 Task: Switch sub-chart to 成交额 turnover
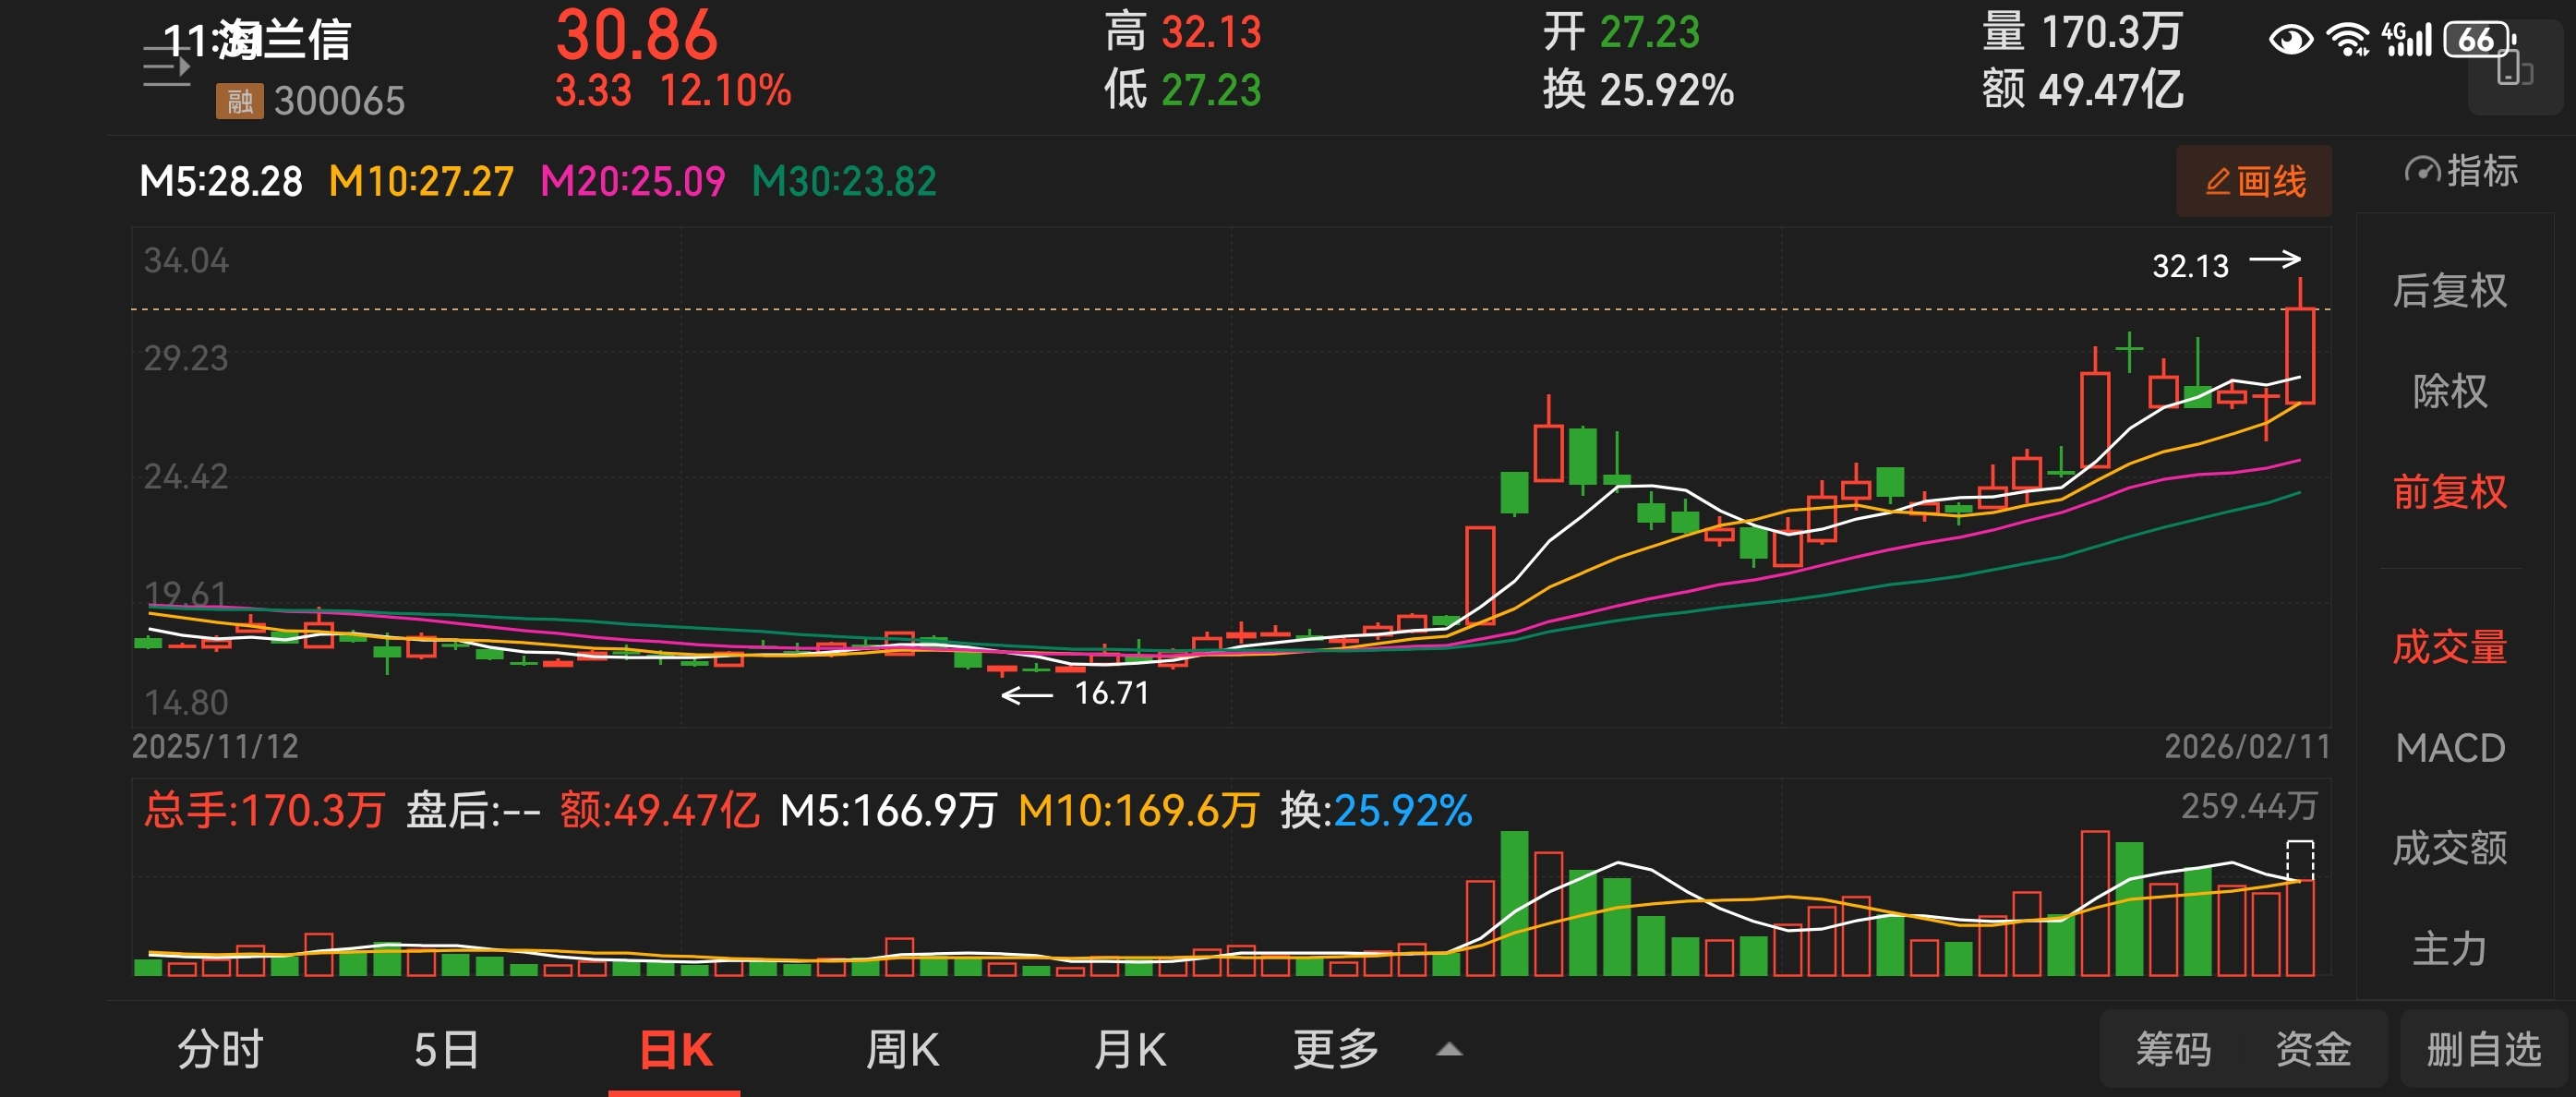(x=2449, y=848)
